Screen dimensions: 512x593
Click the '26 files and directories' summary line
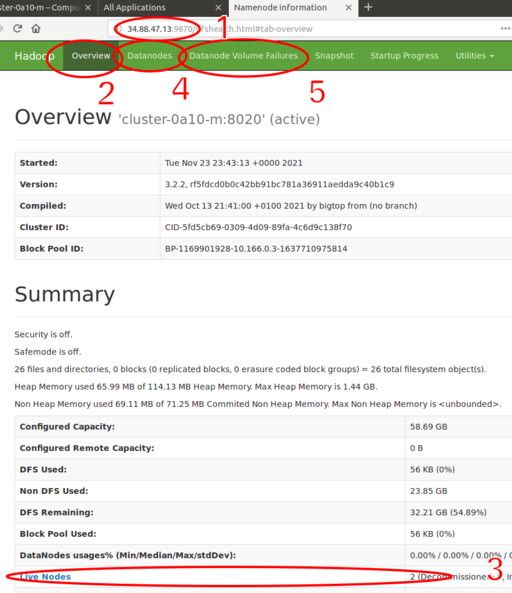point(250,369)
